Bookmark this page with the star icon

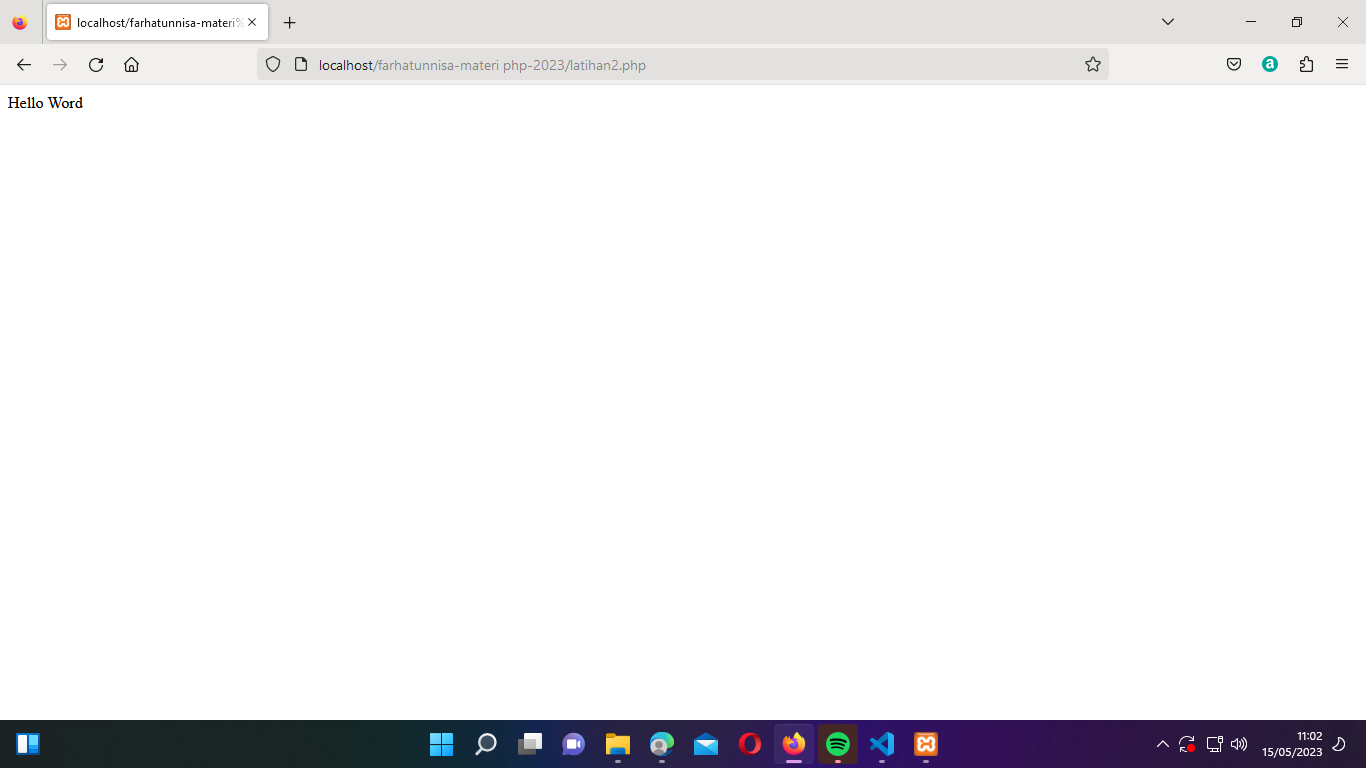click(x=1093, y=64)
